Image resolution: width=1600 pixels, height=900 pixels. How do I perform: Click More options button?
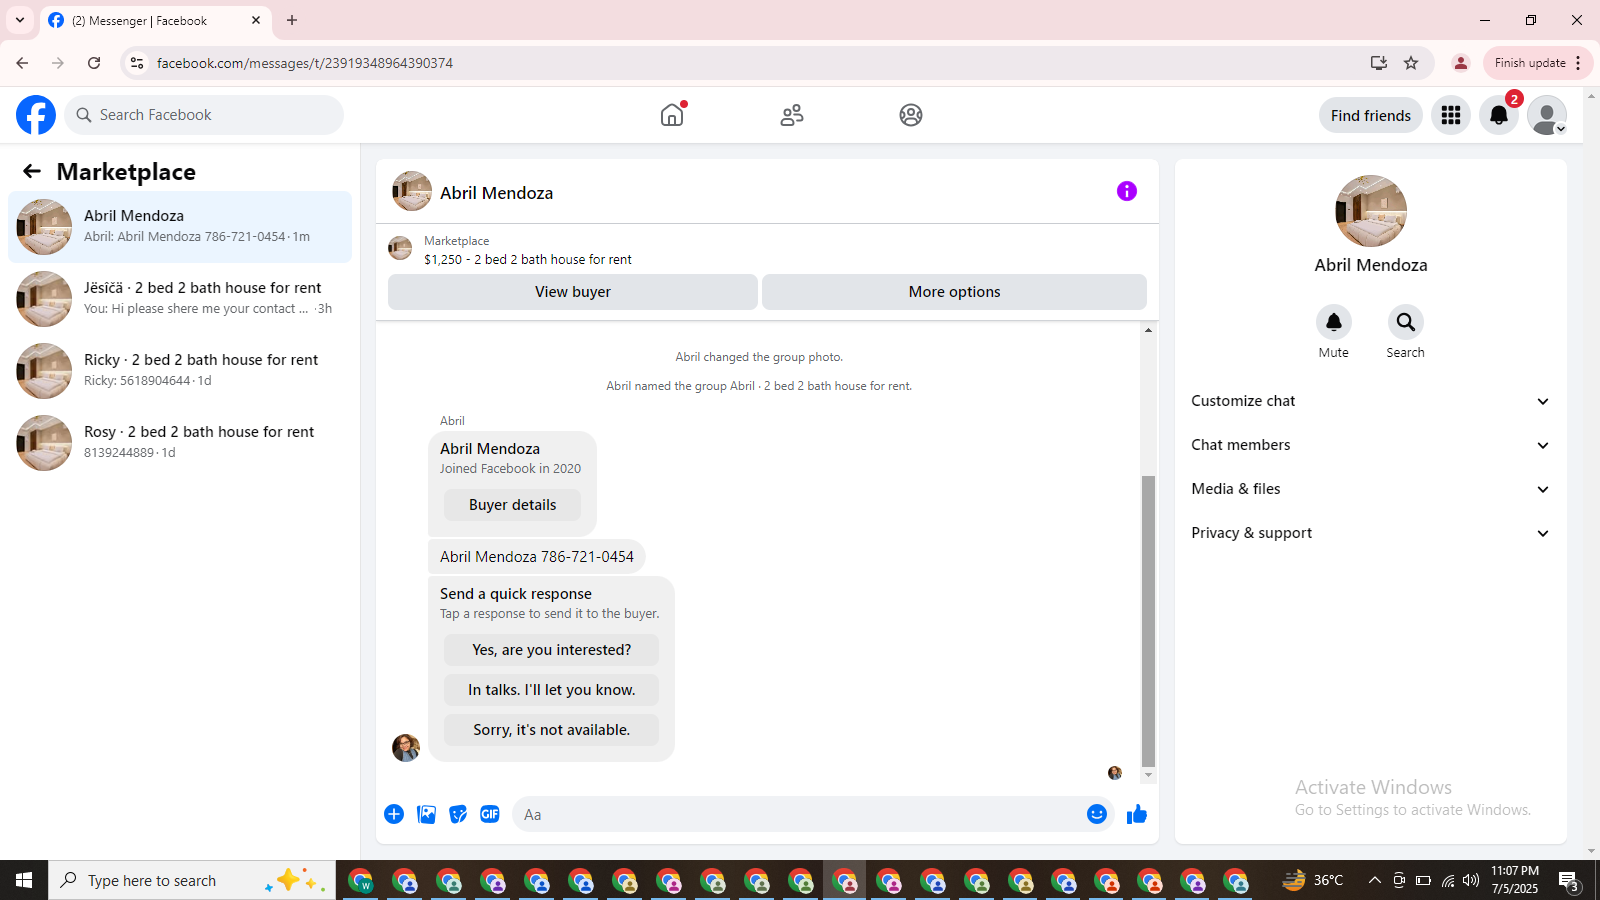tap(954, 292)
